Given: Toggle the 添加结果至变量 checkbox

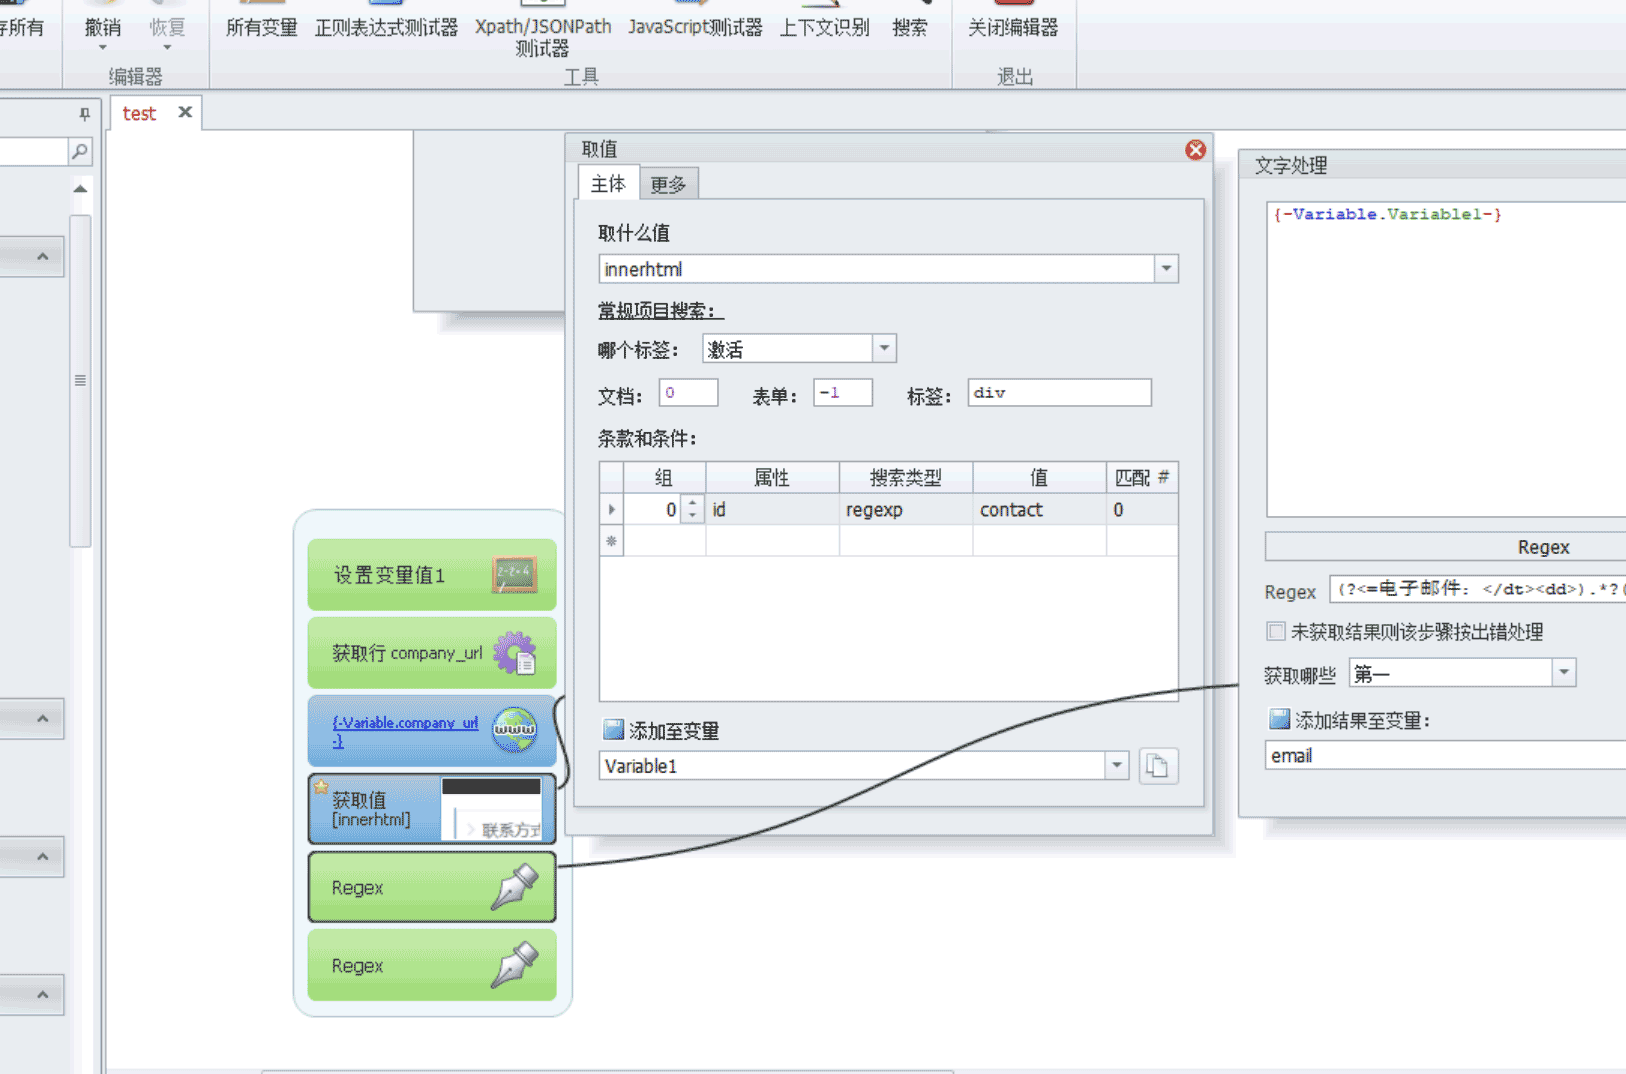Looking at the screenshot, I should click(x=1279, y=719).
